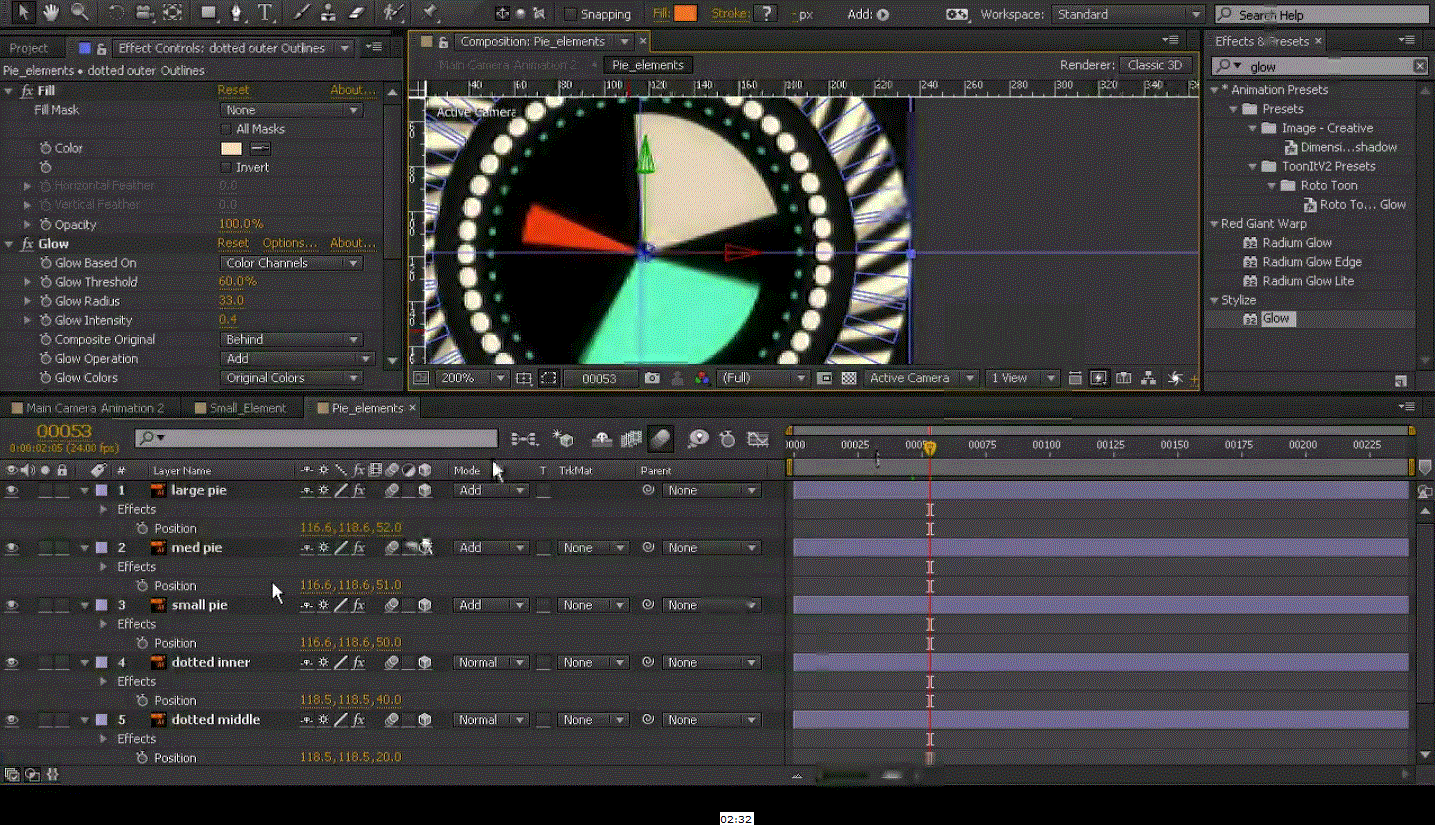Click About for the Fill effect
The image size is (1435, 825).
tap(353, 90)
